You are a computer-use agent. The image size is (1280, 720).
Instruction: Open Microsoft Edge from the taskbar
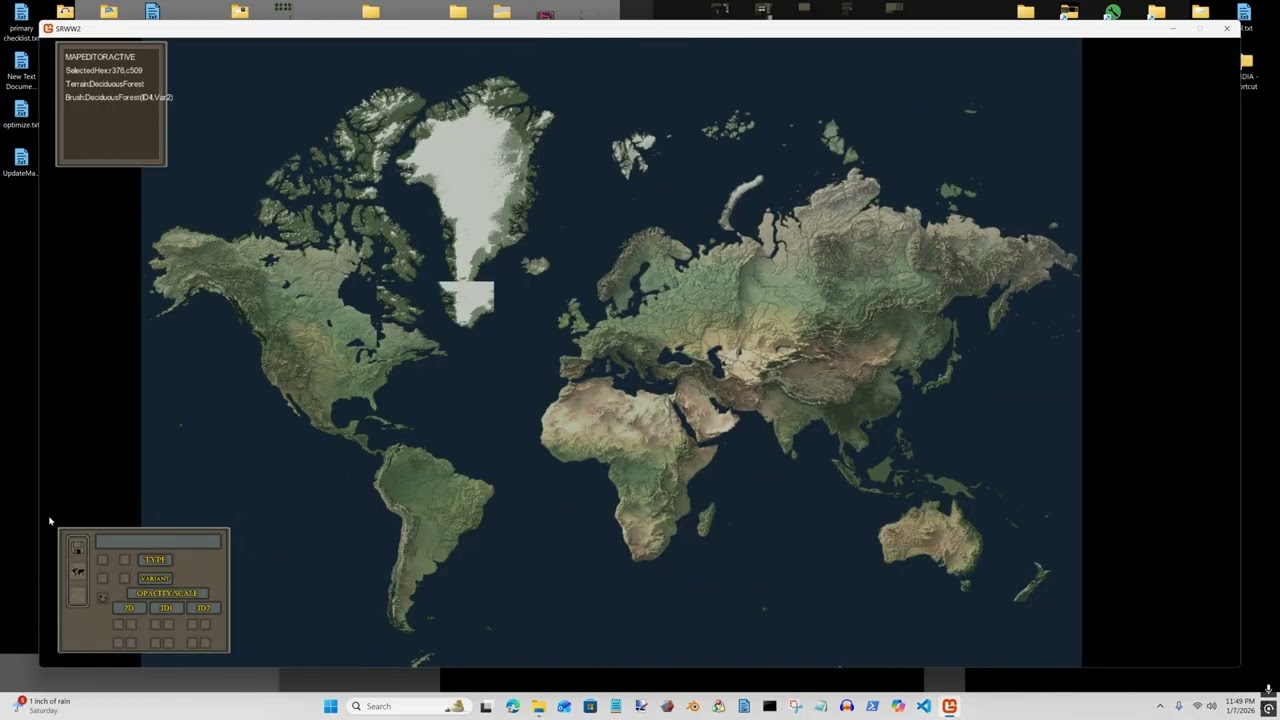click(513, 706)
